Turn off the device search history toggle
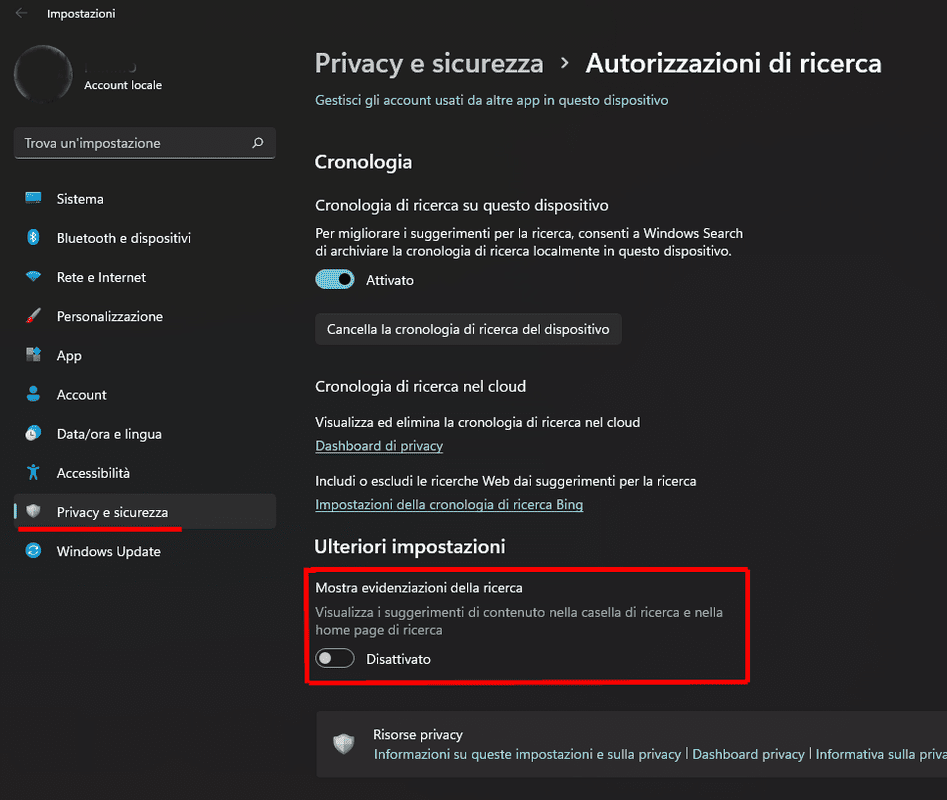 click(335, 280)
